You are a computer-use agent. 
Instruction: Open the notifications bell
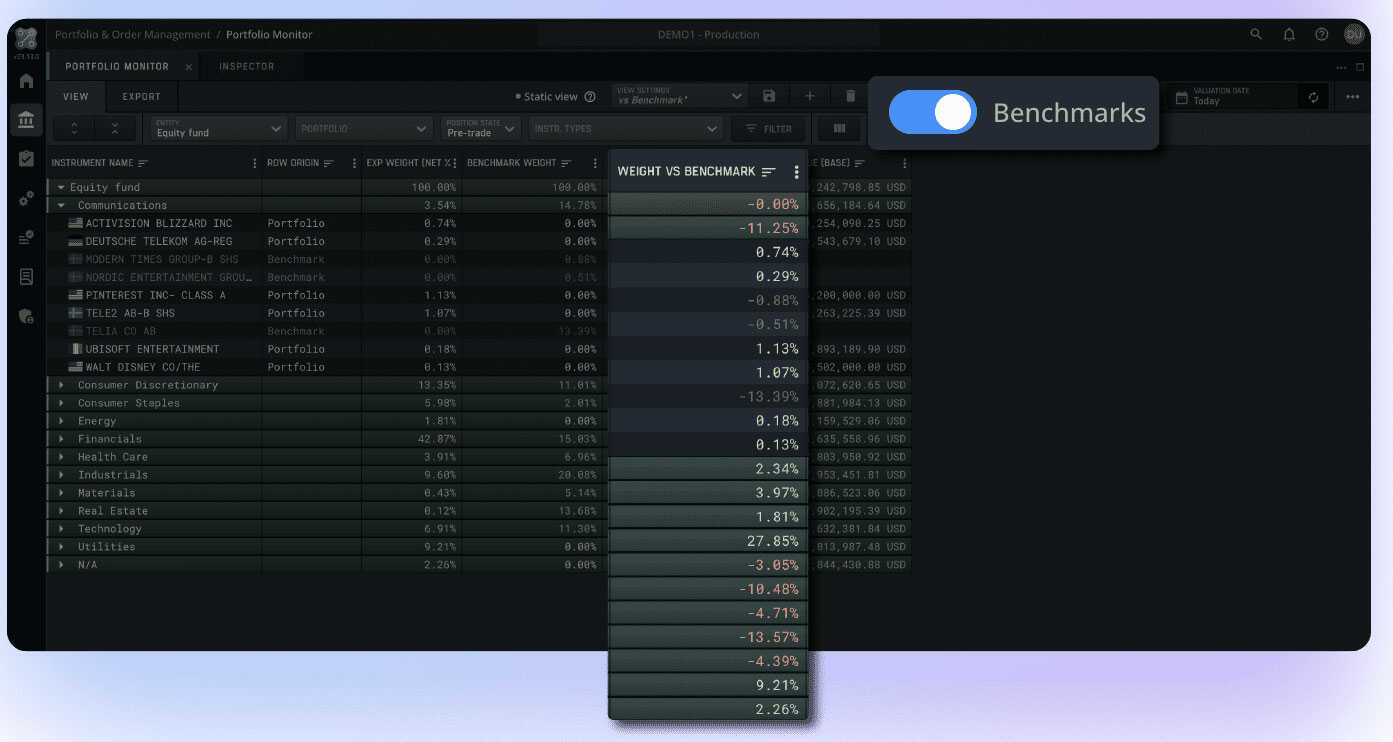coord(1289,34)
